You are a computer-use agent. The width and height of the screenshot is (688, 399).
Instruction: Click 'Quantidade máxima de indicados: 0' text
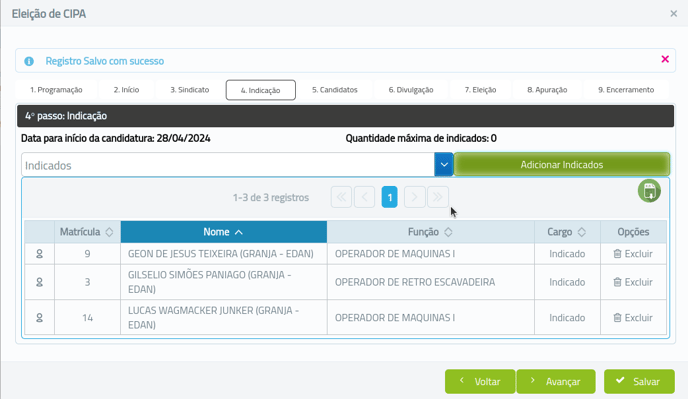[421, 138]
